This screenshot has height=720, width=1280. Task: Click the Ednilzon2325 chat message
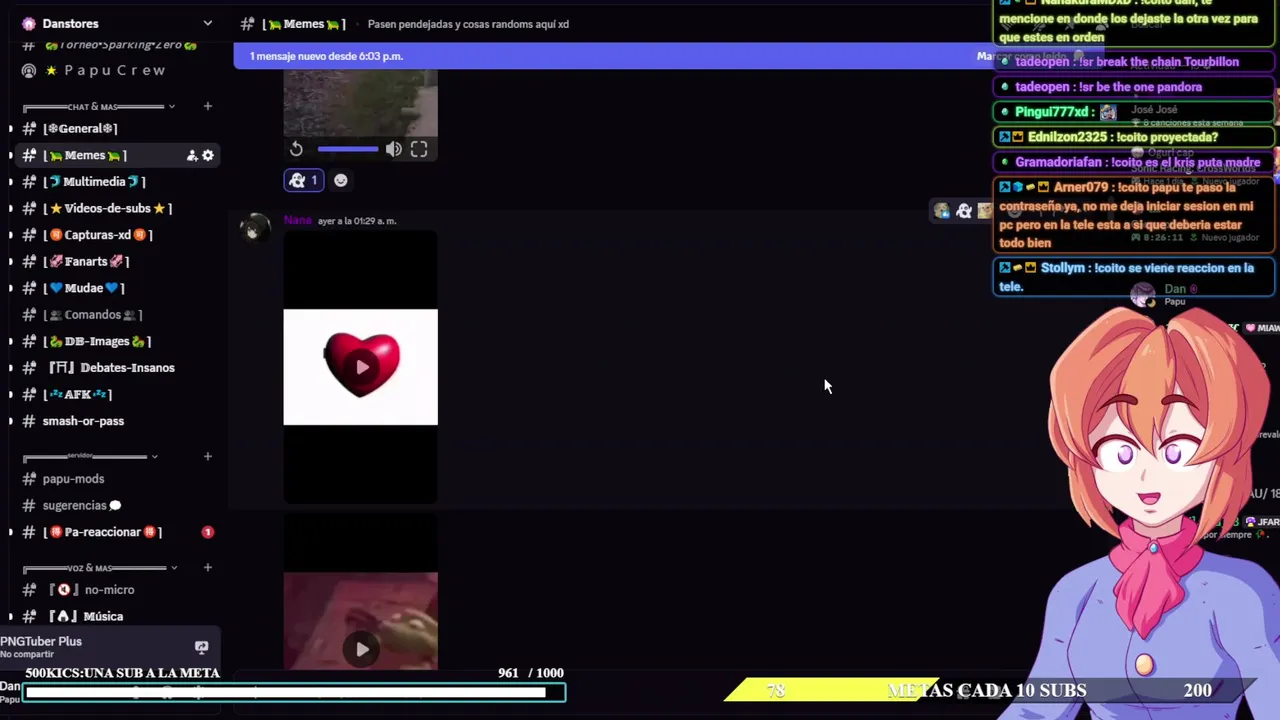(x=1135, y=137)
